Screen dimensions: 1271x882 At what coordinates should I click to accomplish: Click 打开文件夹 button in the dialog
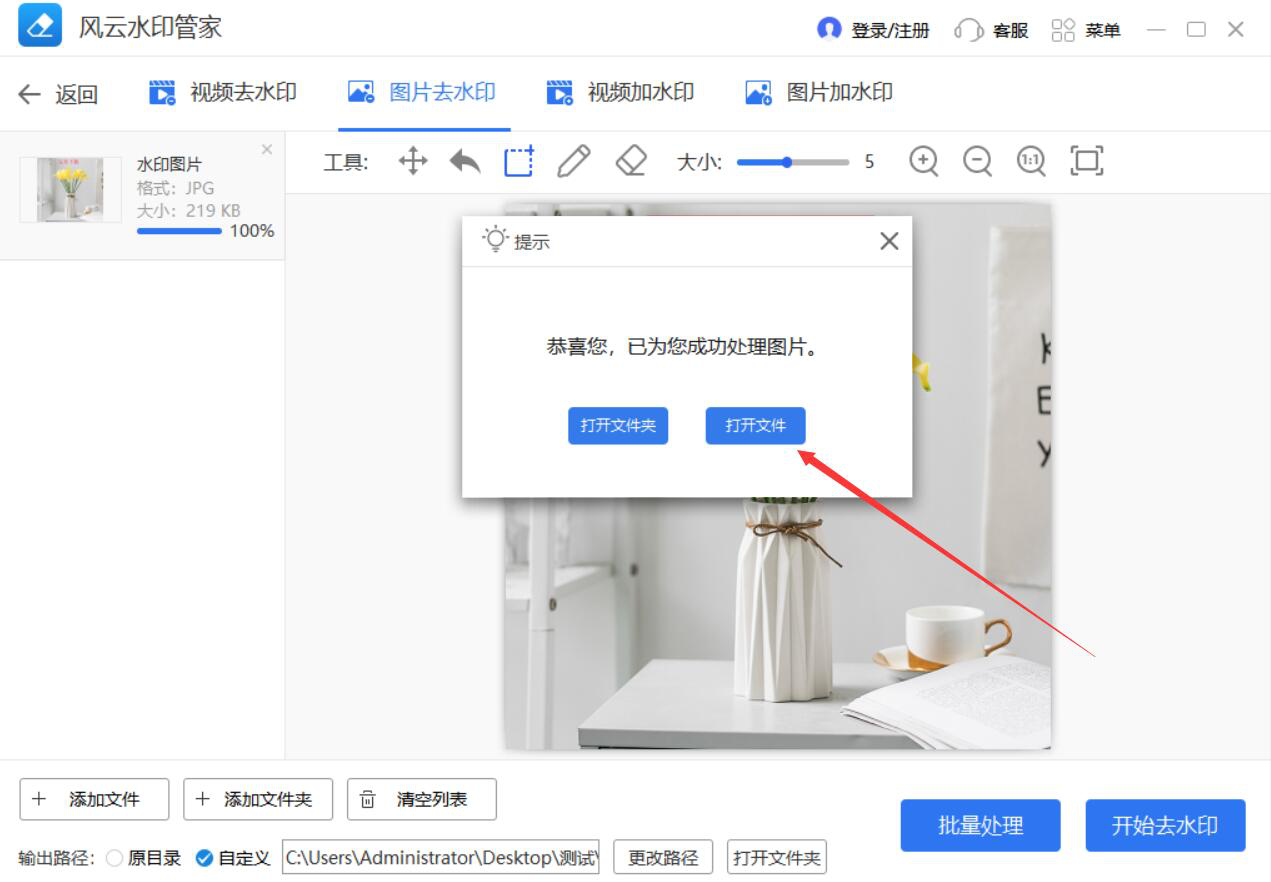[618, 426]
